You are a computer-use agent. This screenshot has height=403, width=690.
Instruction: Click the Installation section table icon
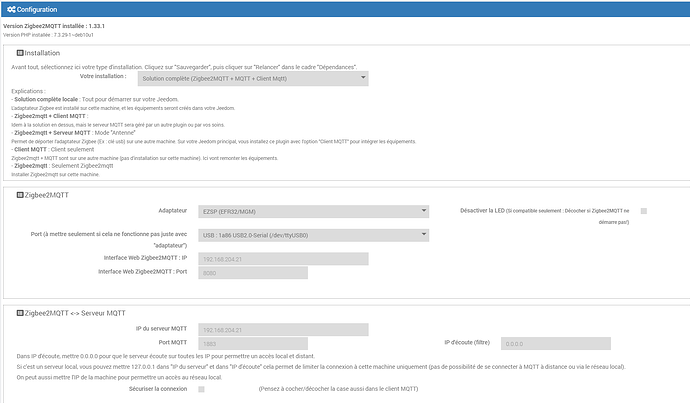20,53
